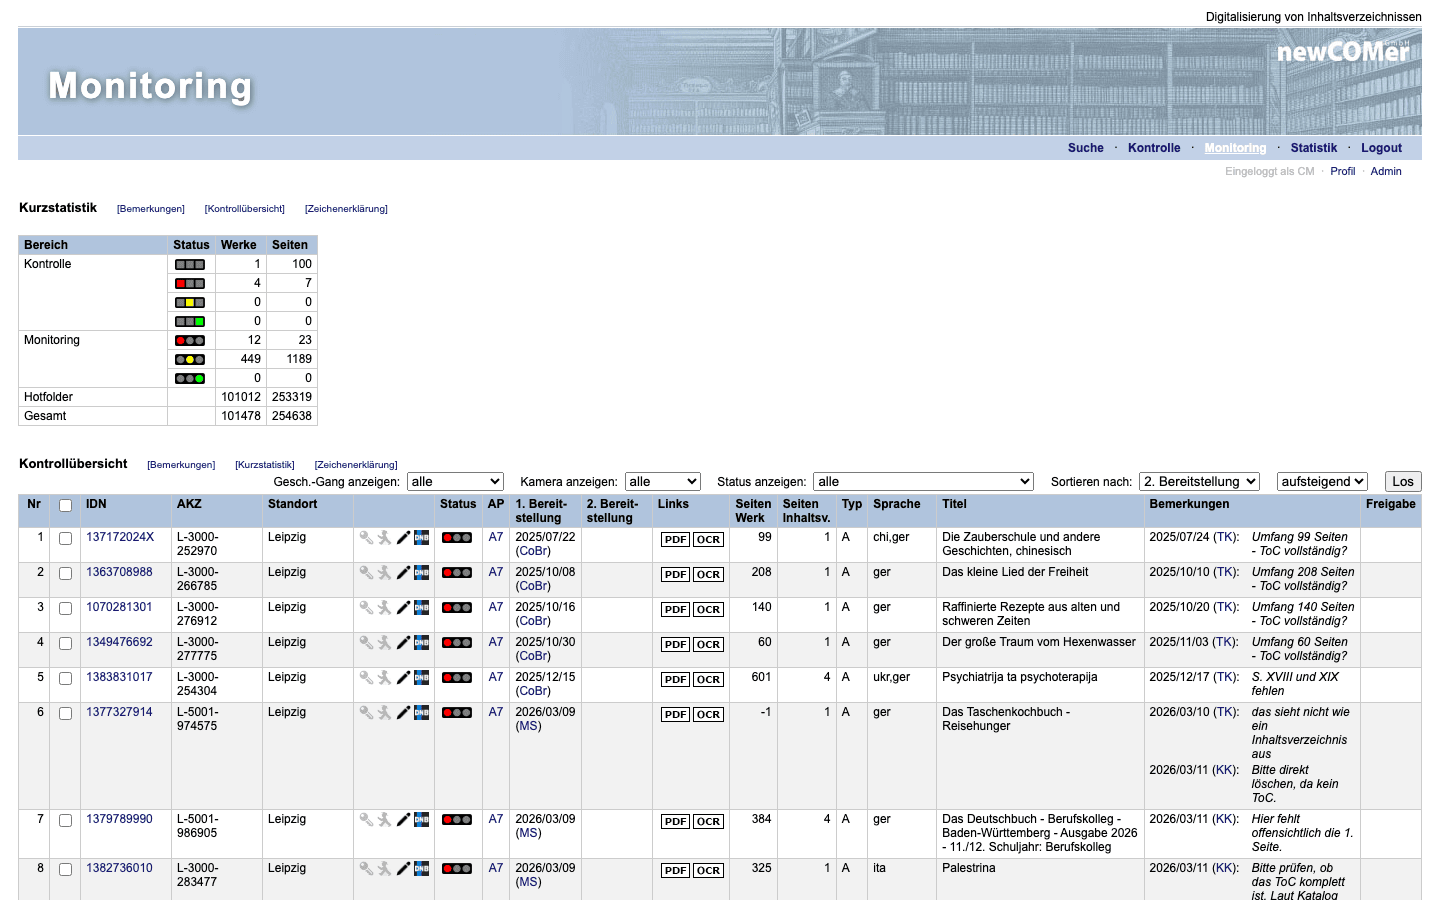Click the grey walking figure icon for IDN 1349476692
The image size is (1440, 900).
384,643
